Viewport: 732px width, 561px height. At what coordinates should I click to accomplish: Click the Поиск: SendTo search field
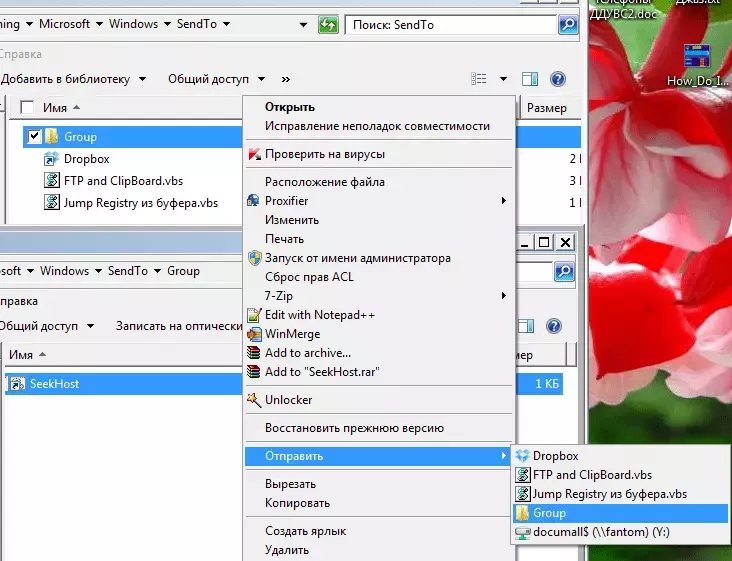tap(450, 24)
